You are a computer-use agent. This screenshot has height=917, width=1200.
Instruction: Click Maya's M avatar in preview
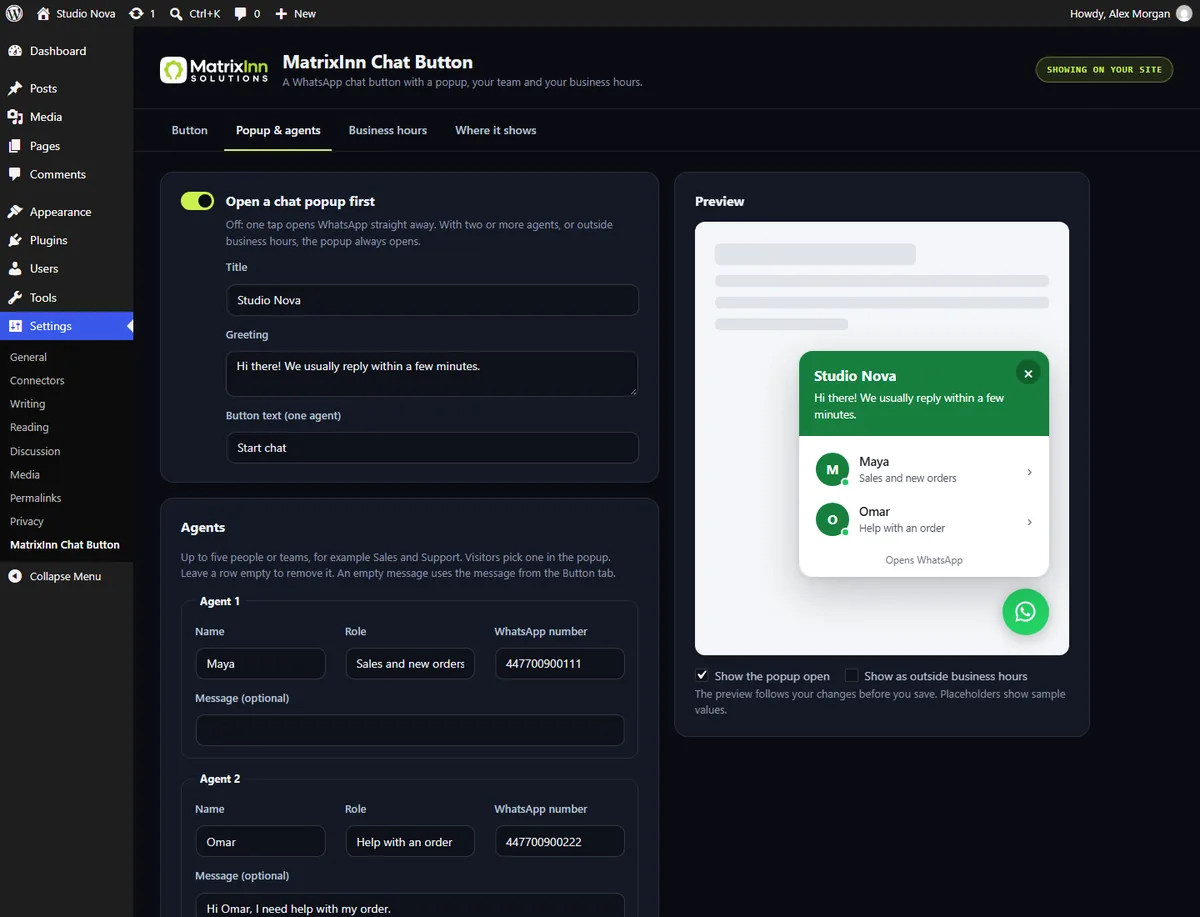click(x=832, y=470)
